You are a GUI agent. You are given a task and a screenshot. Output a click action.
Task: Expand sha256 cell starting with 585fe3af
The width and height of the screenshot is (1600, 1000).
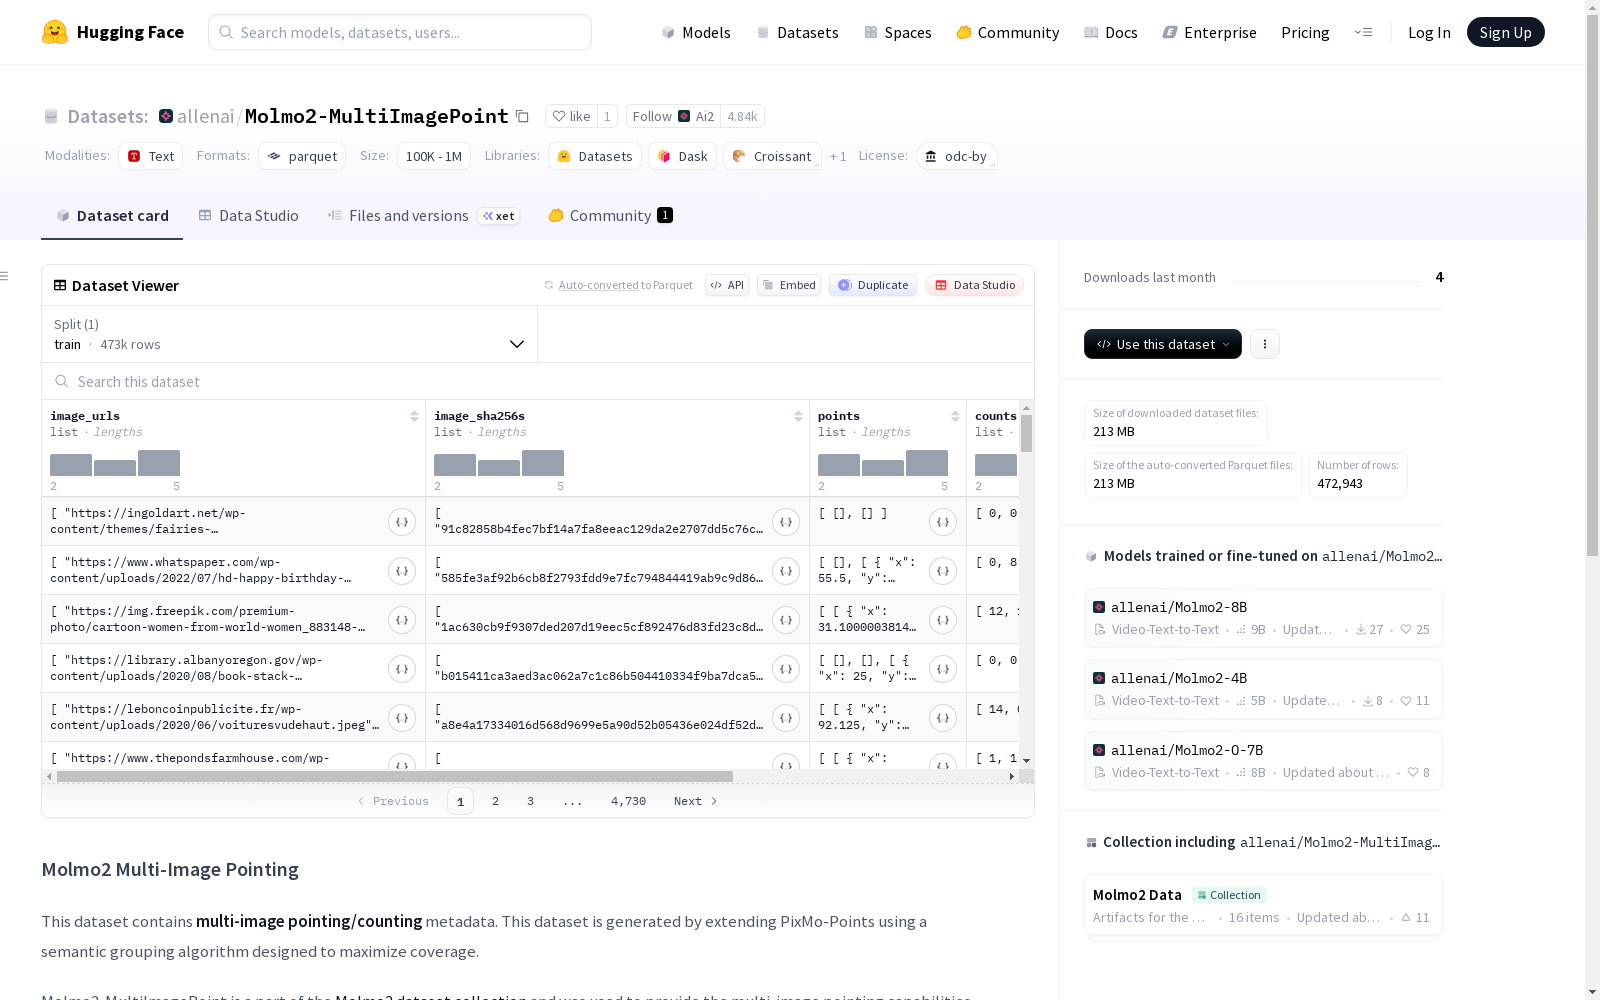[786, 571]
